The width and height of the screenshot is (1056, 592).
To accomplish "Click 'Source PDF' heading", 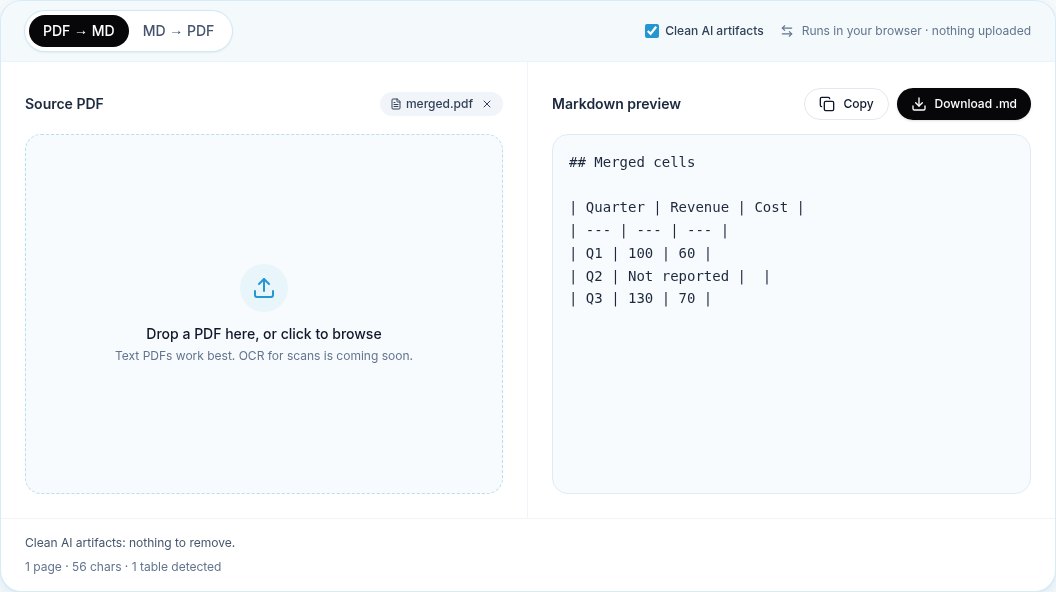I will pyautogui.click(x=64, y=104).
